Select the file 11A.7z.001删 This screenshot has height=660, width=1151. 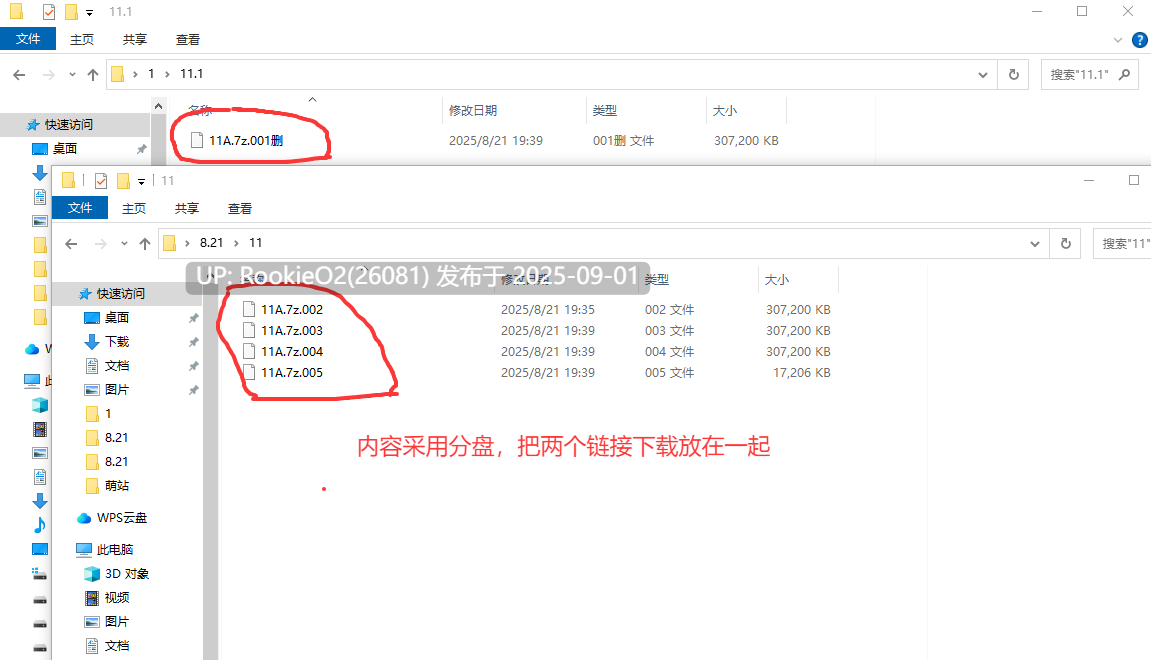(246, 140)
